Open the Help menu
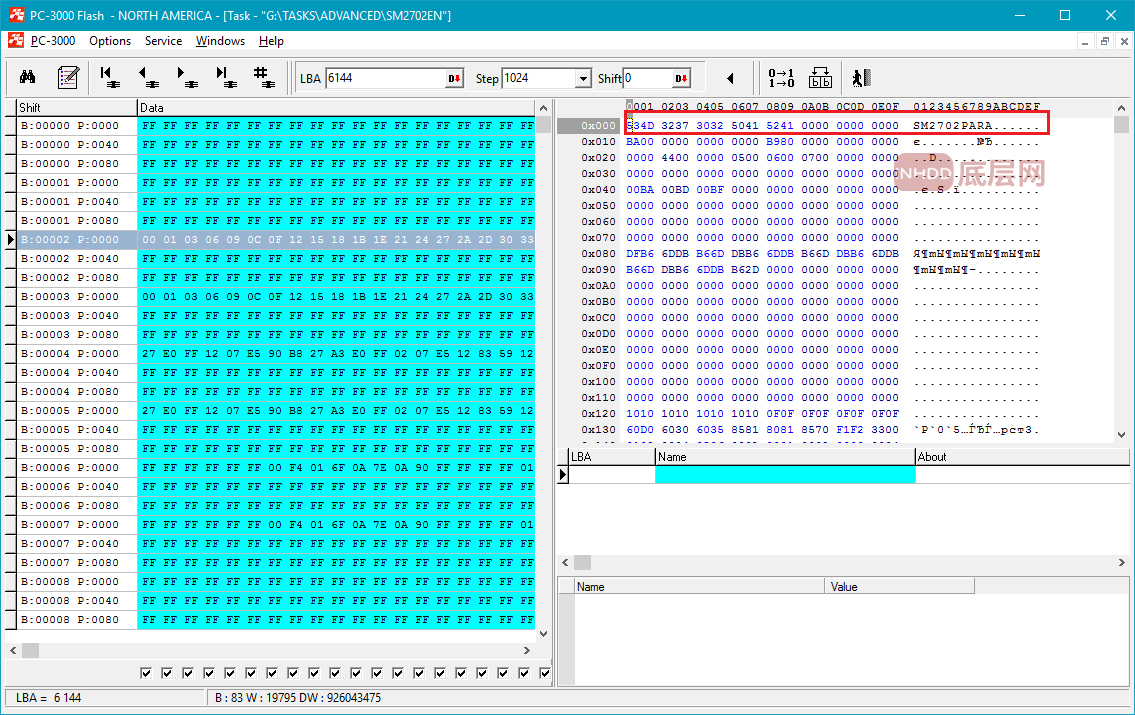The image size is (1135, 715). (271, 41)
